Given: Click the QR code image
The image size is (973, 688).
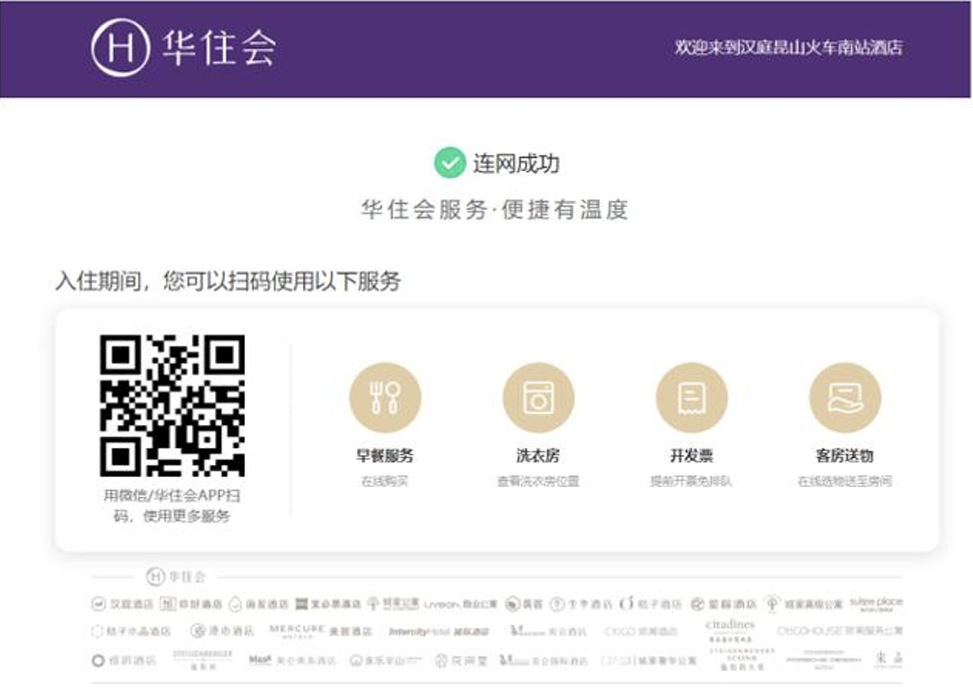Looking at the screenshot, I should point(172,405).
